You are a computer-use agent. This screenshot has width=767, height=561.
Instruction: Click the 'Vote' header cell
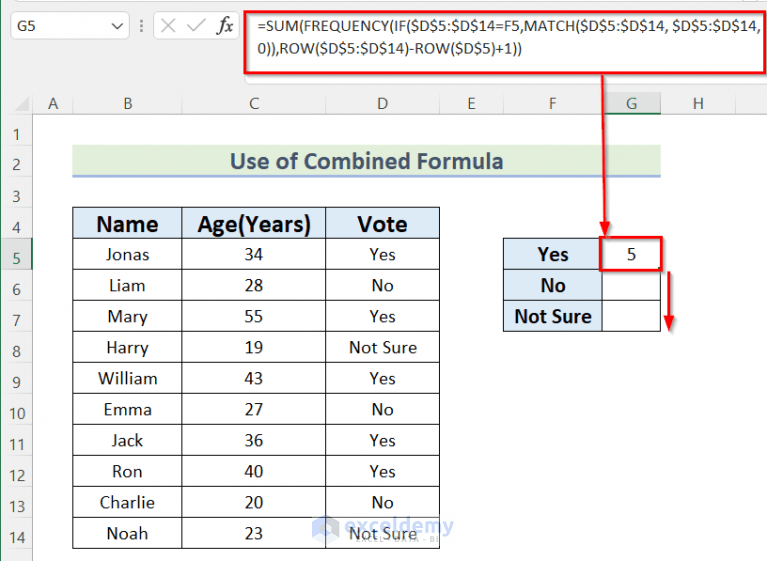(383, 224)
